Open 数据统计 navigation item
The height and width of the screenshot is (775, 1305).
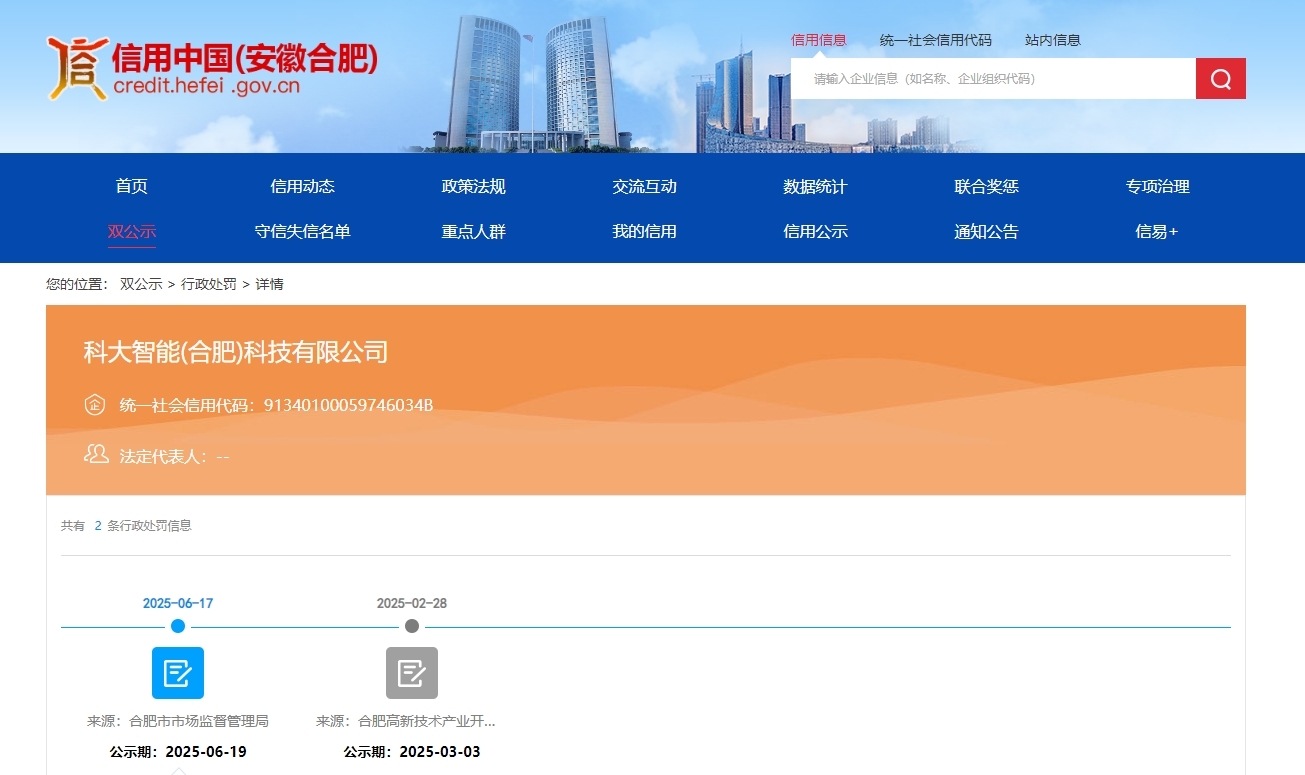tap(815, 186)
